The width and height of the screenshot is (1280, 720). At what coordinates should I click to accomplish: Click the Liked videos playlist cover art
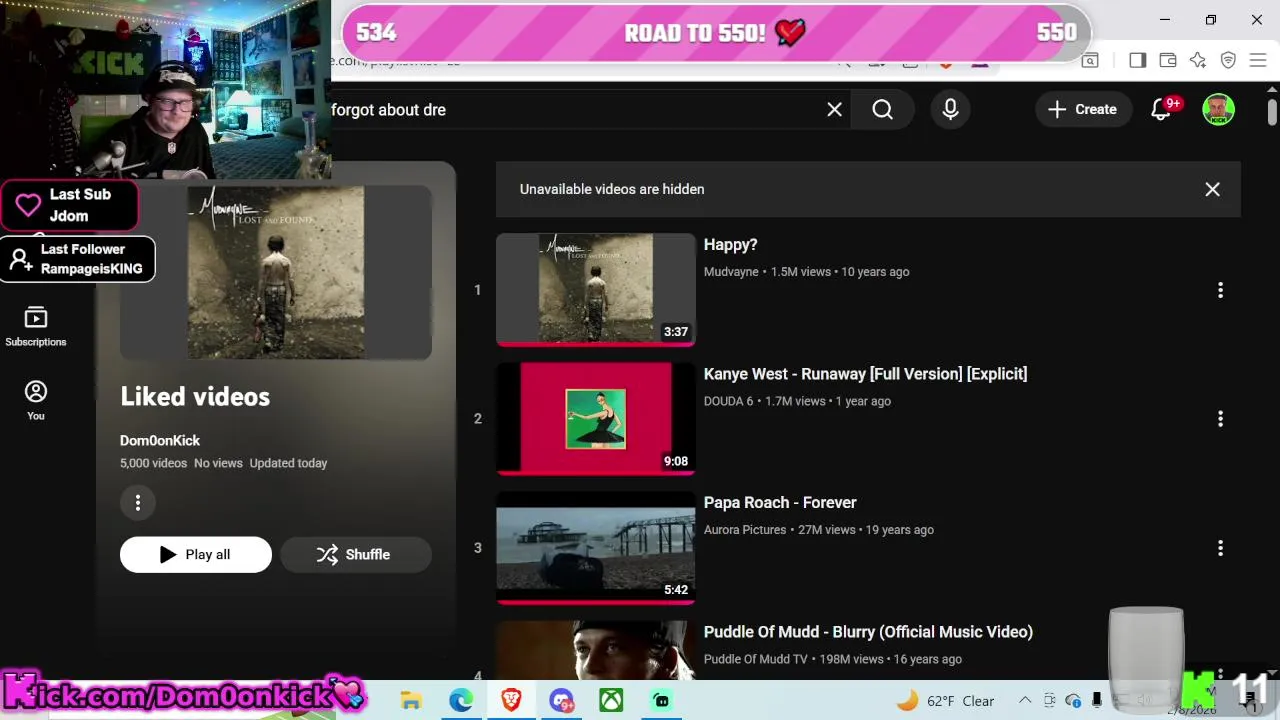[x=276, y=272]
